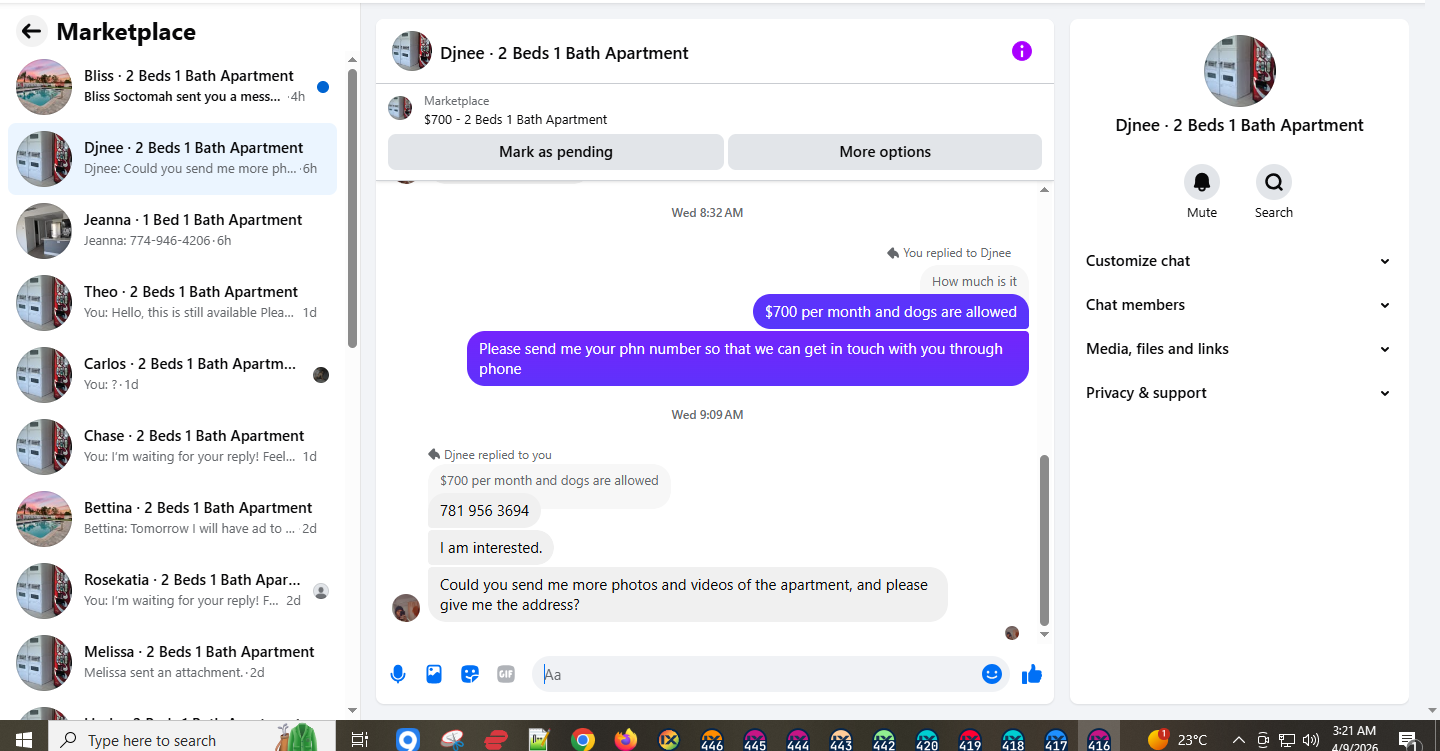Viewport: 1440px width, 751px height.
Task: Expand Media, files and links
Action: point(1239,349)
